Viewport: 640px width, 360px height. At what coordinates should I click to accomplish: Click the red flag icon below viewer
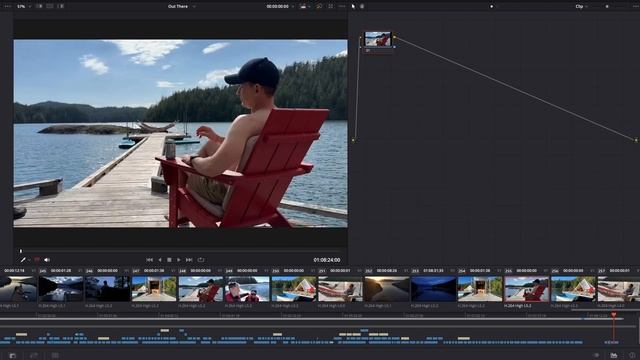click(37, 260)
